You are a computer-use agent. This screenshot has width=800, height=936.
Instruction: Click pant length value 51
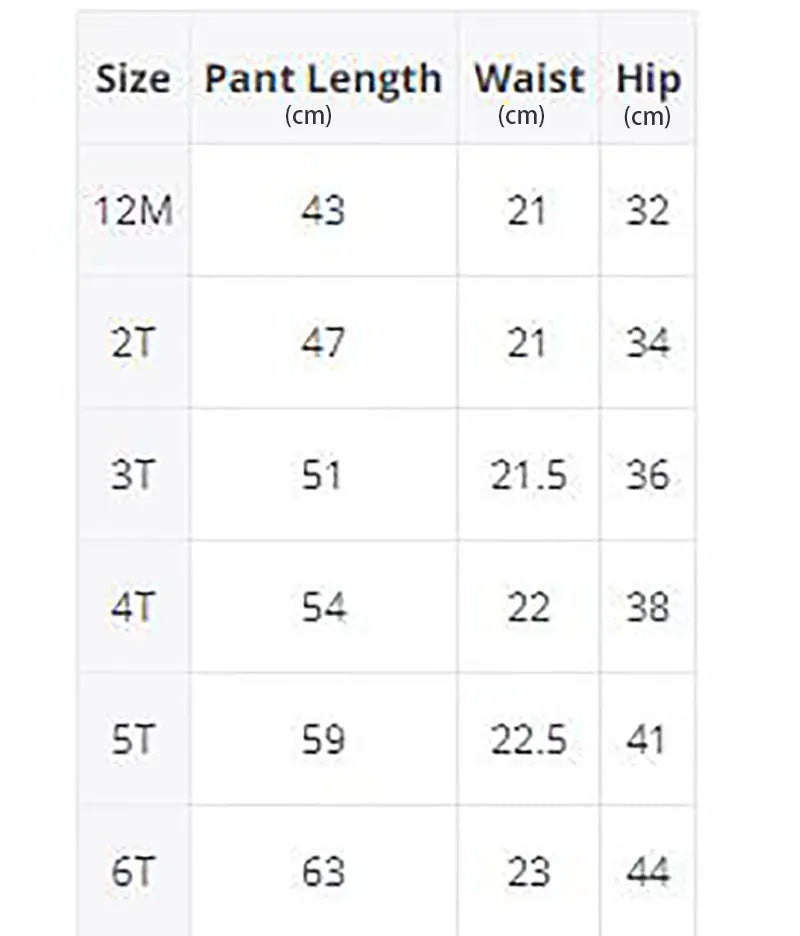[x=323, y=475]
